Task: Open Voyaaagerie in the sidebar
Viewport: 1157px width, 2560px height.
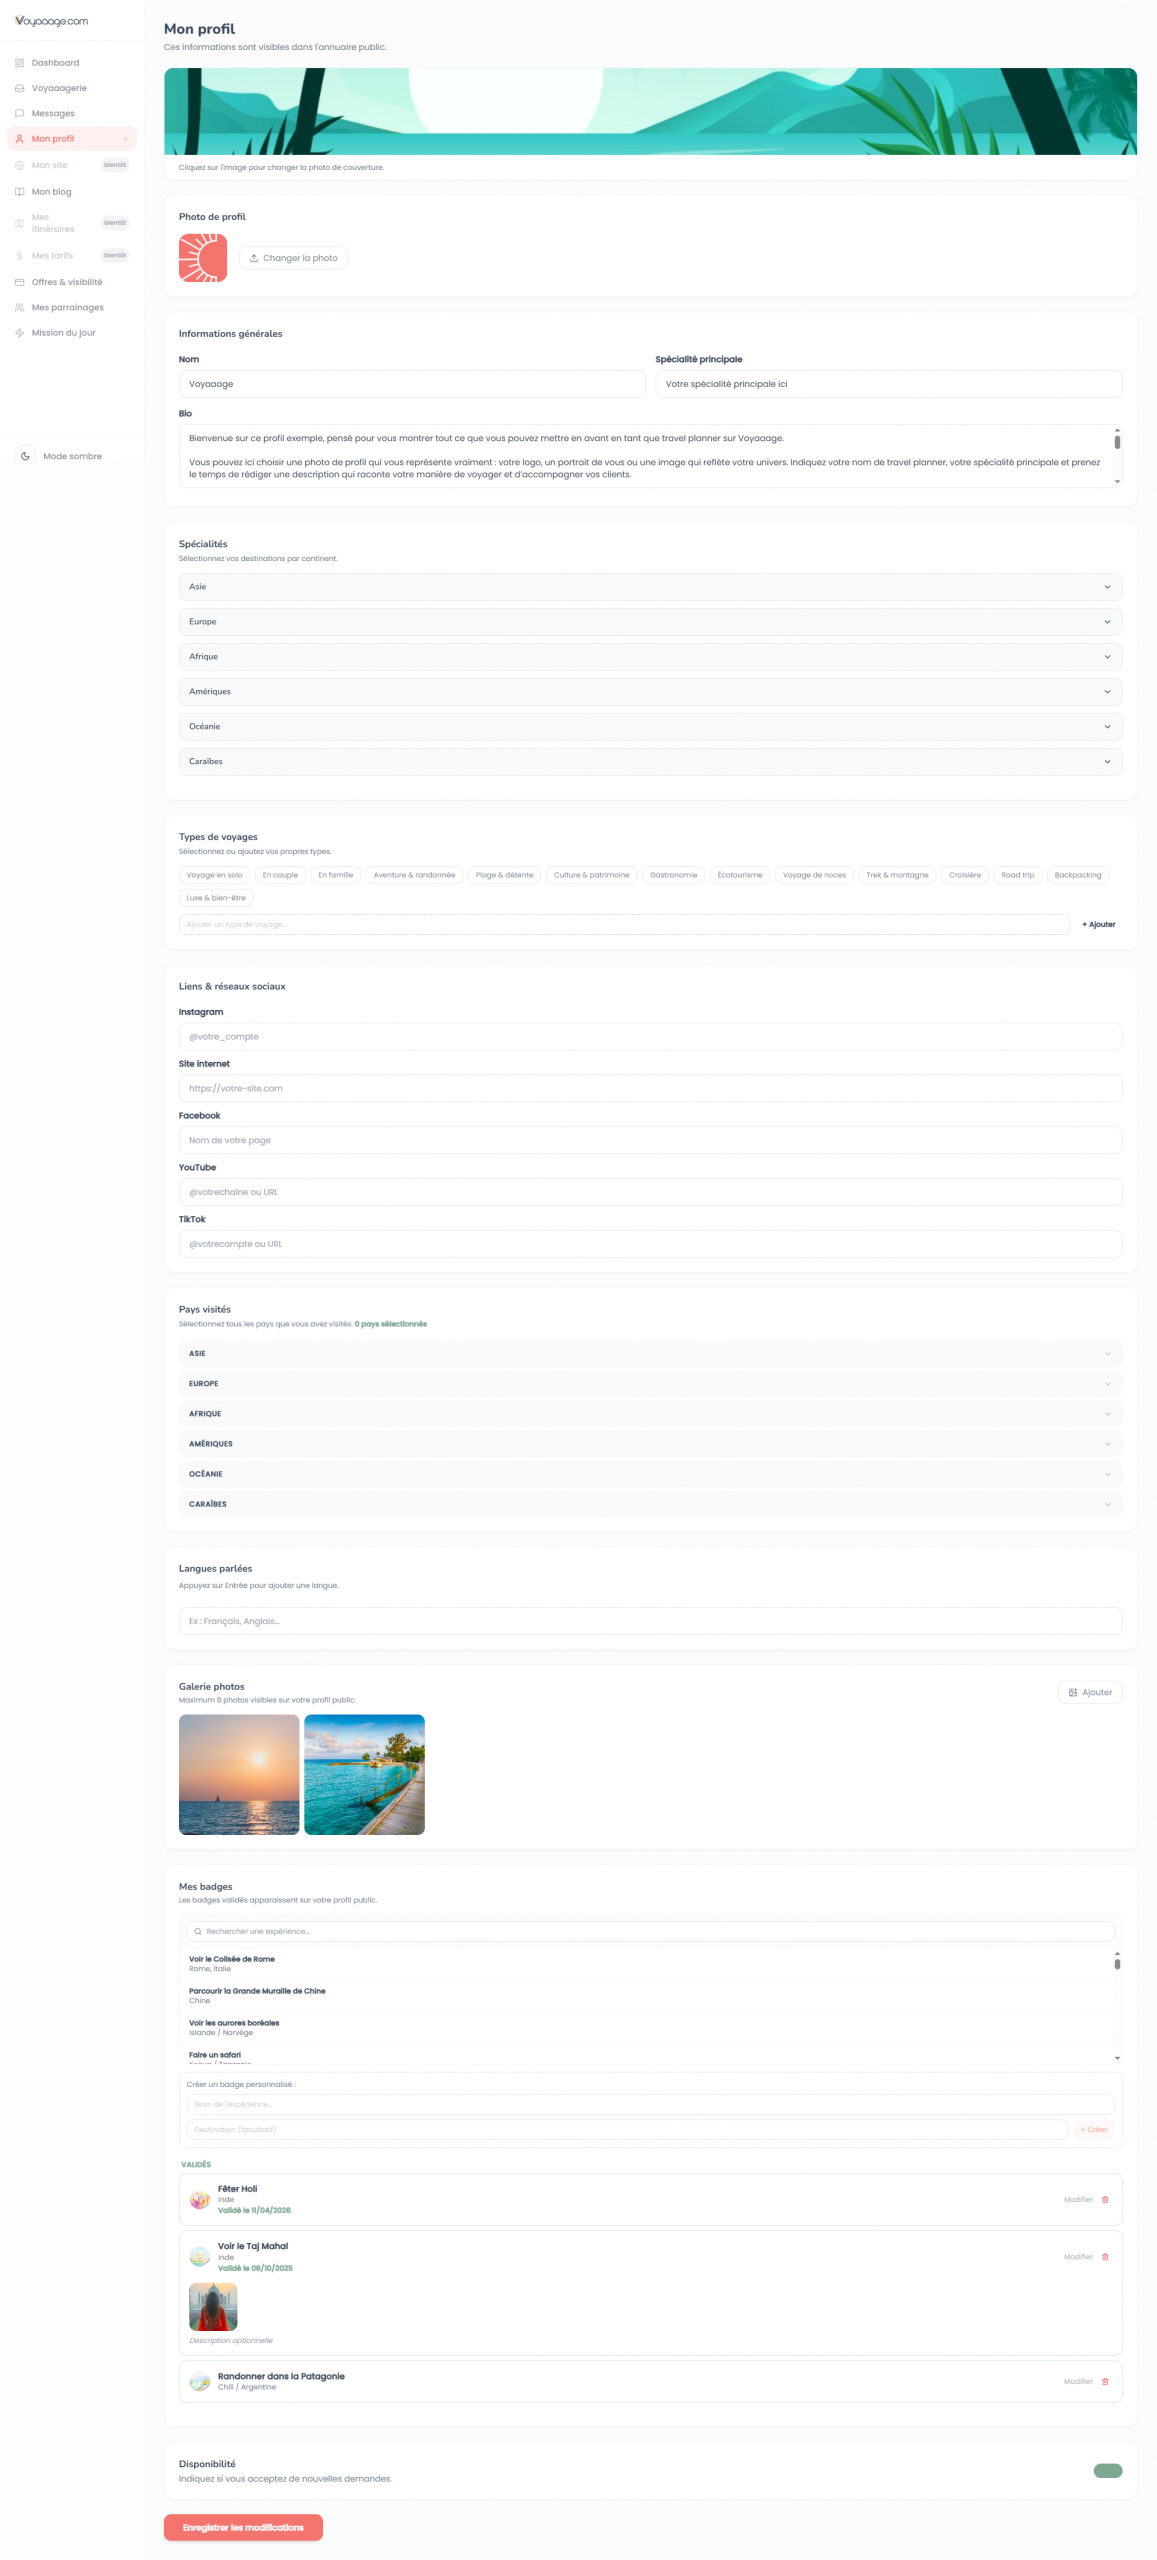Action: (x=72, y=88)
